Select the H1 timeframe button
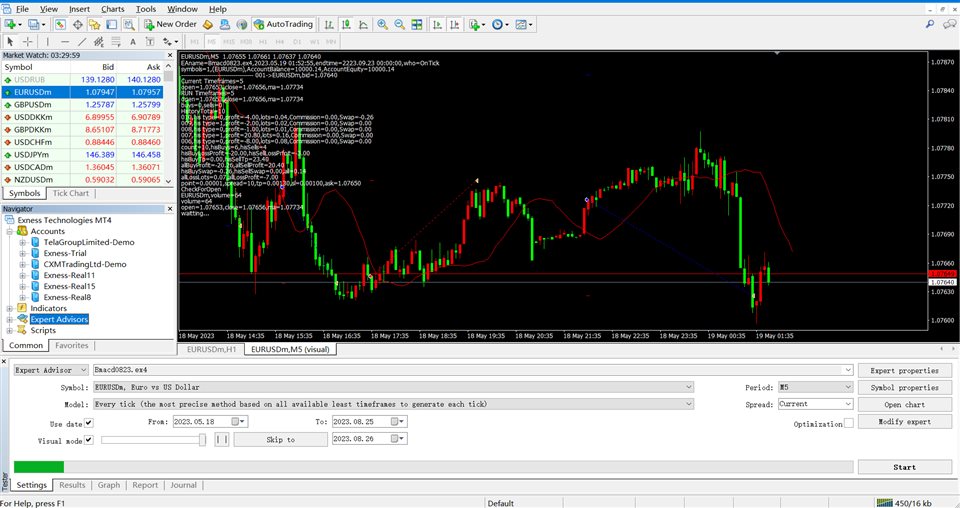 pyautogui.click(x=263, y=42)
